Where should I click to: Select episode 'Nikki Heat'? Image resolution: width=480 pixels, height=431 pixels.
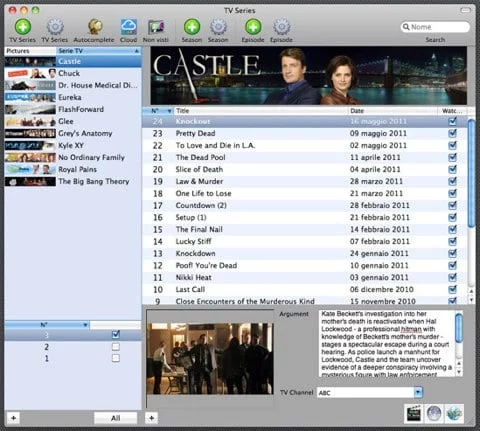(305, 277)
